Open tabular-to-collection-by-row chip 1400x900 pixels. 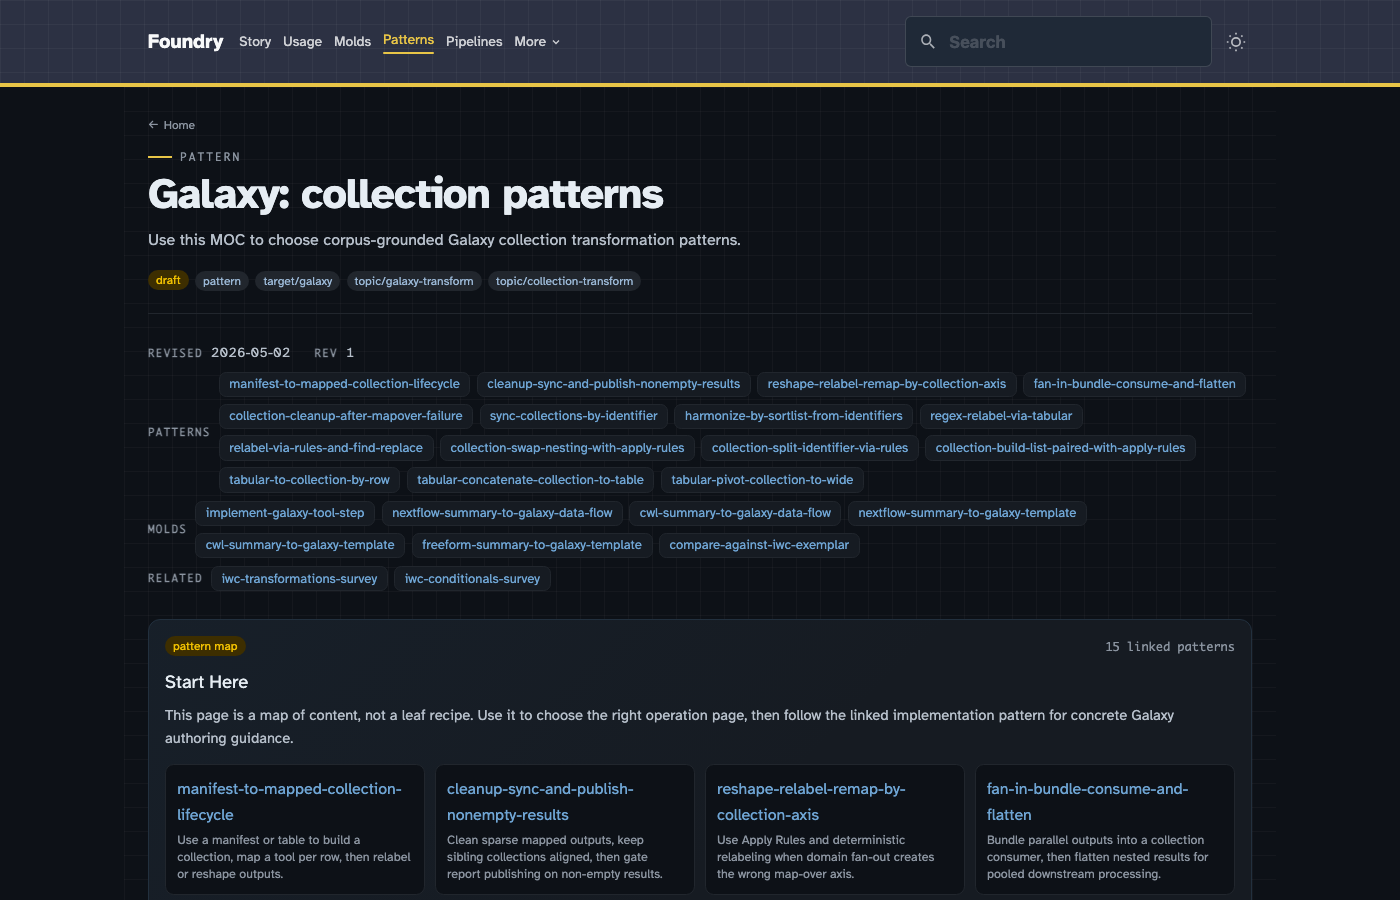(310, 480)
